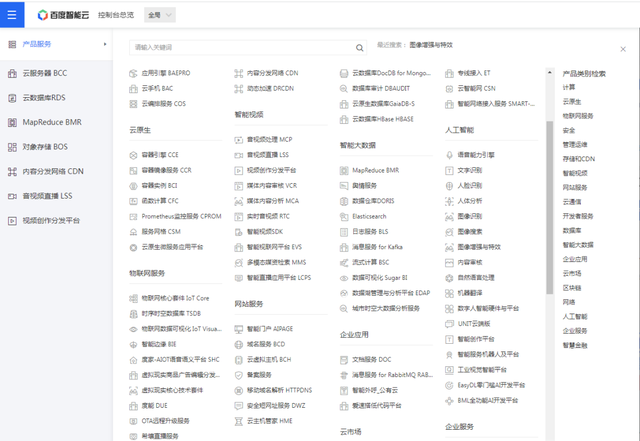Click the 动态加速 DRCDN icon

(239, 89)
